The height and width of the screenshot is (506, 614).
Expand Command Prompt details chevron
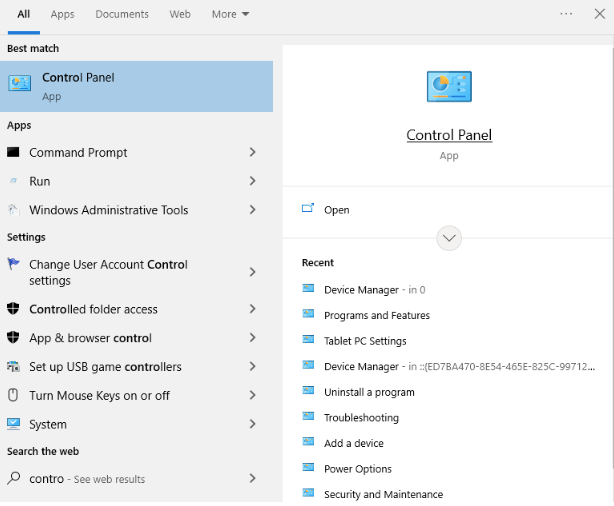253,152
